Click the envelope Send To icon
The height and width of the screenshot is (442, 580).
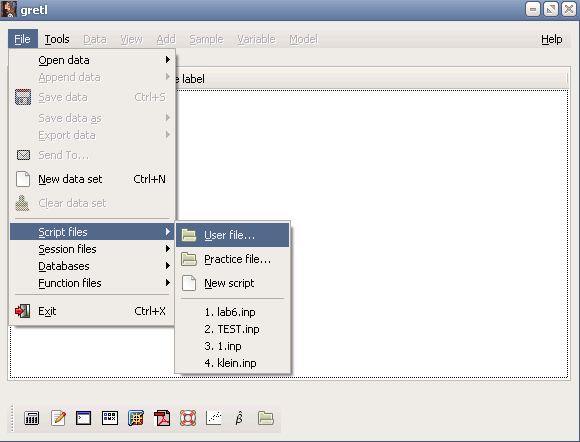pyautogui.click(x=23, y=155)
